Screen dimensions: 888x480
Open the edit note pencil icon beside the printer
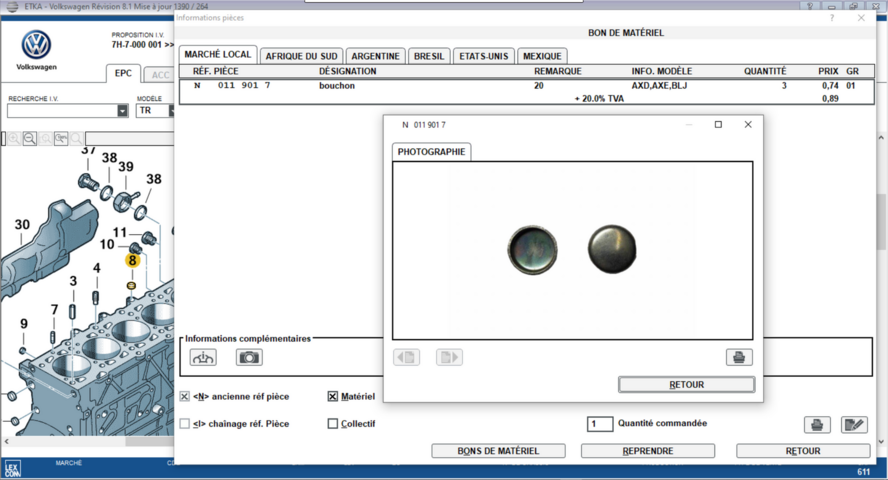pos(854,425)
